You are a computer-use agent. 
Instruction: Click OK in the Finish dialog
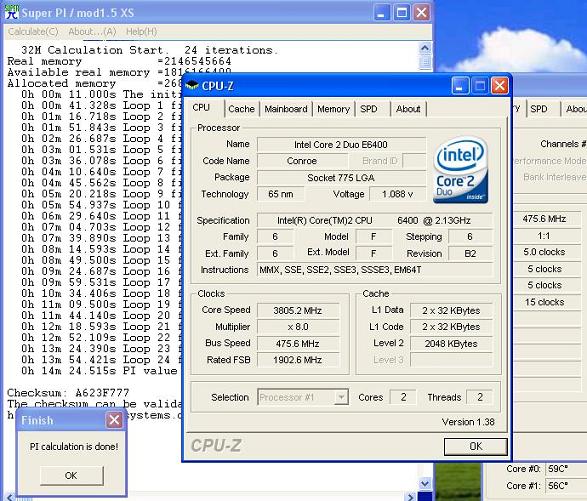pyautogui.click(x=71, y=476)
